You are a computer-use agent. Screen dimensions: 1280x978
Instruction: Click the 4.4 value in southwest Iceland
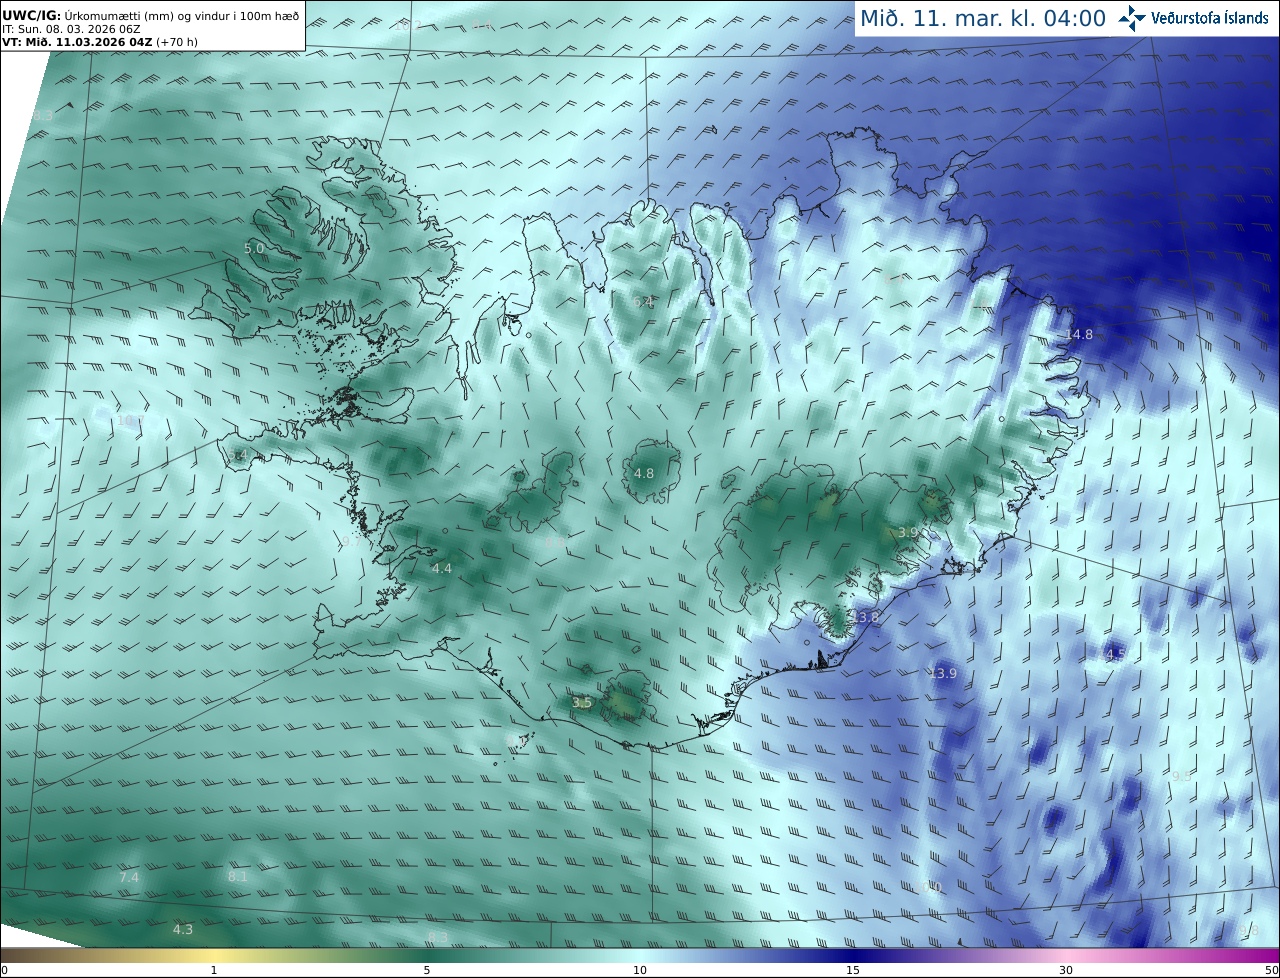tap(442, 568)
